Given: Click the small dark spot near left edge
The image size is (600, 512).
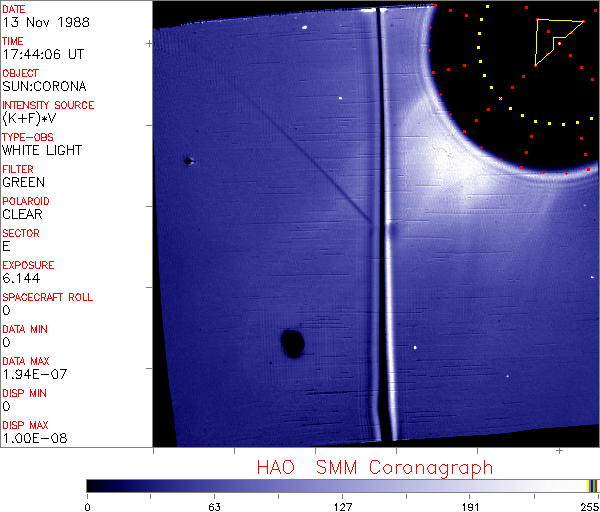Looking at the screenshot, I should coord(188,160).
